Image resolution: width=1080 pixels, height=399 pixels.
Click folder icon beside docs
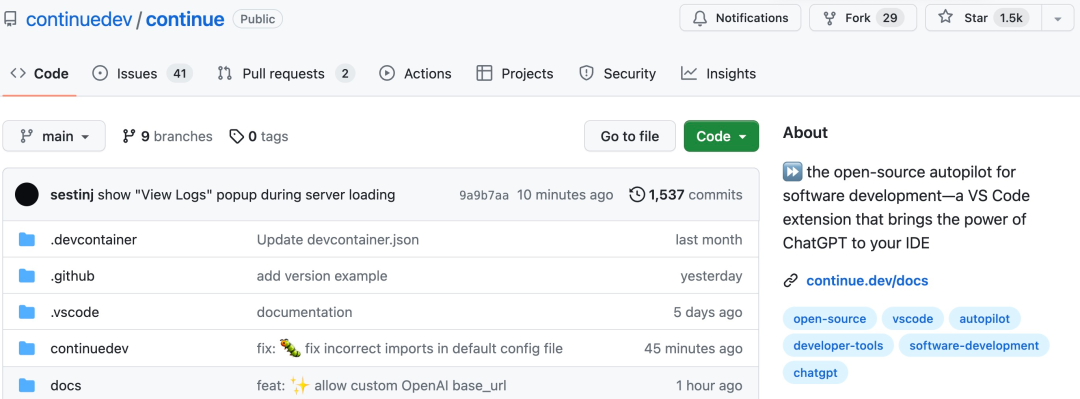pyautogui.click(x=27, y=385)
